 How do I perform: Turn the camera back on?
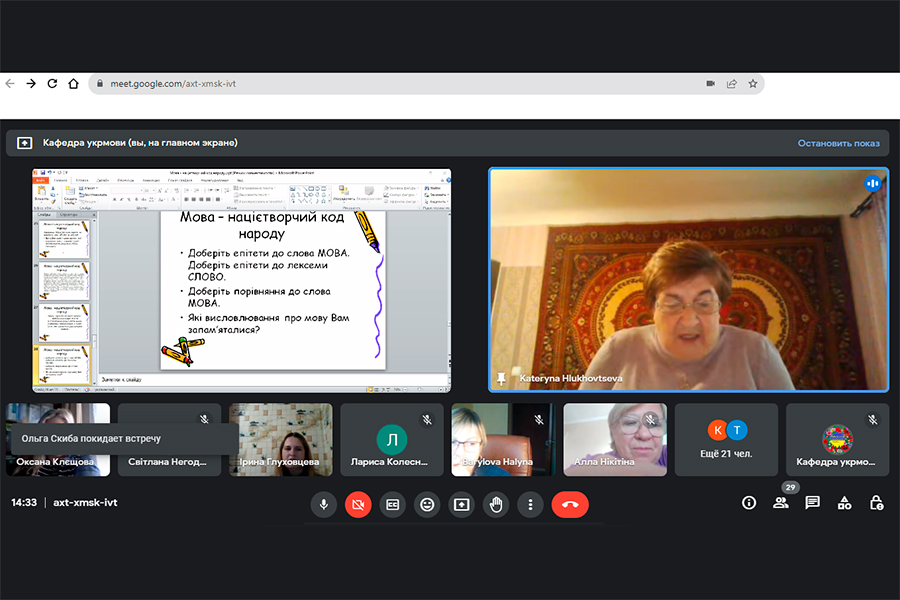358,505
